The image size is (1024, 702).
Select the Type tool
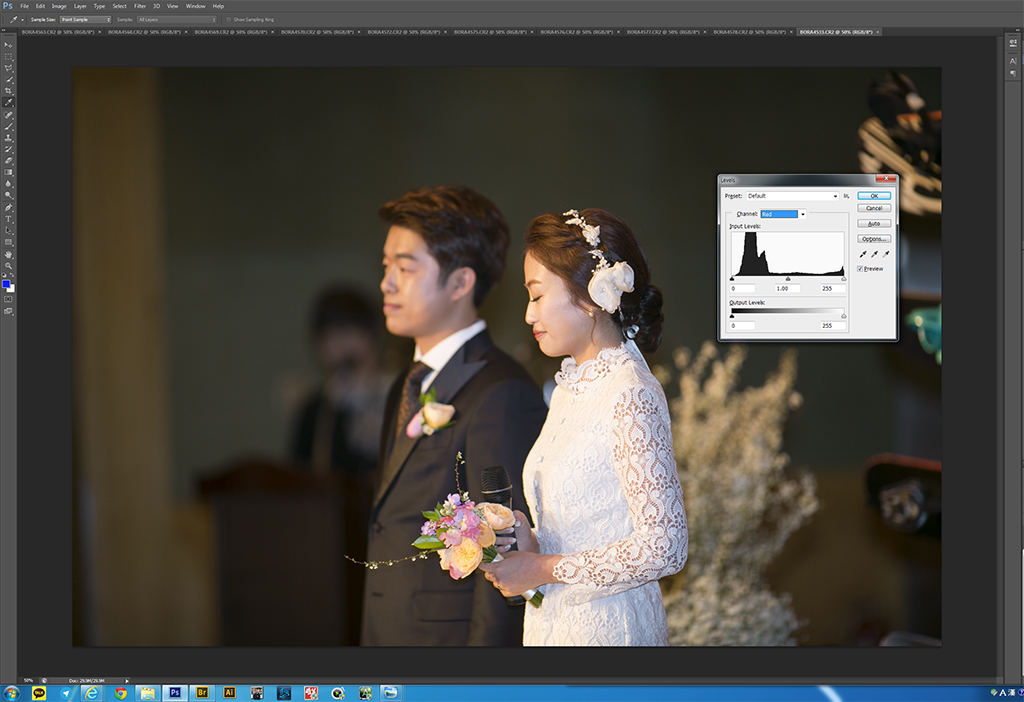point(9,219)
